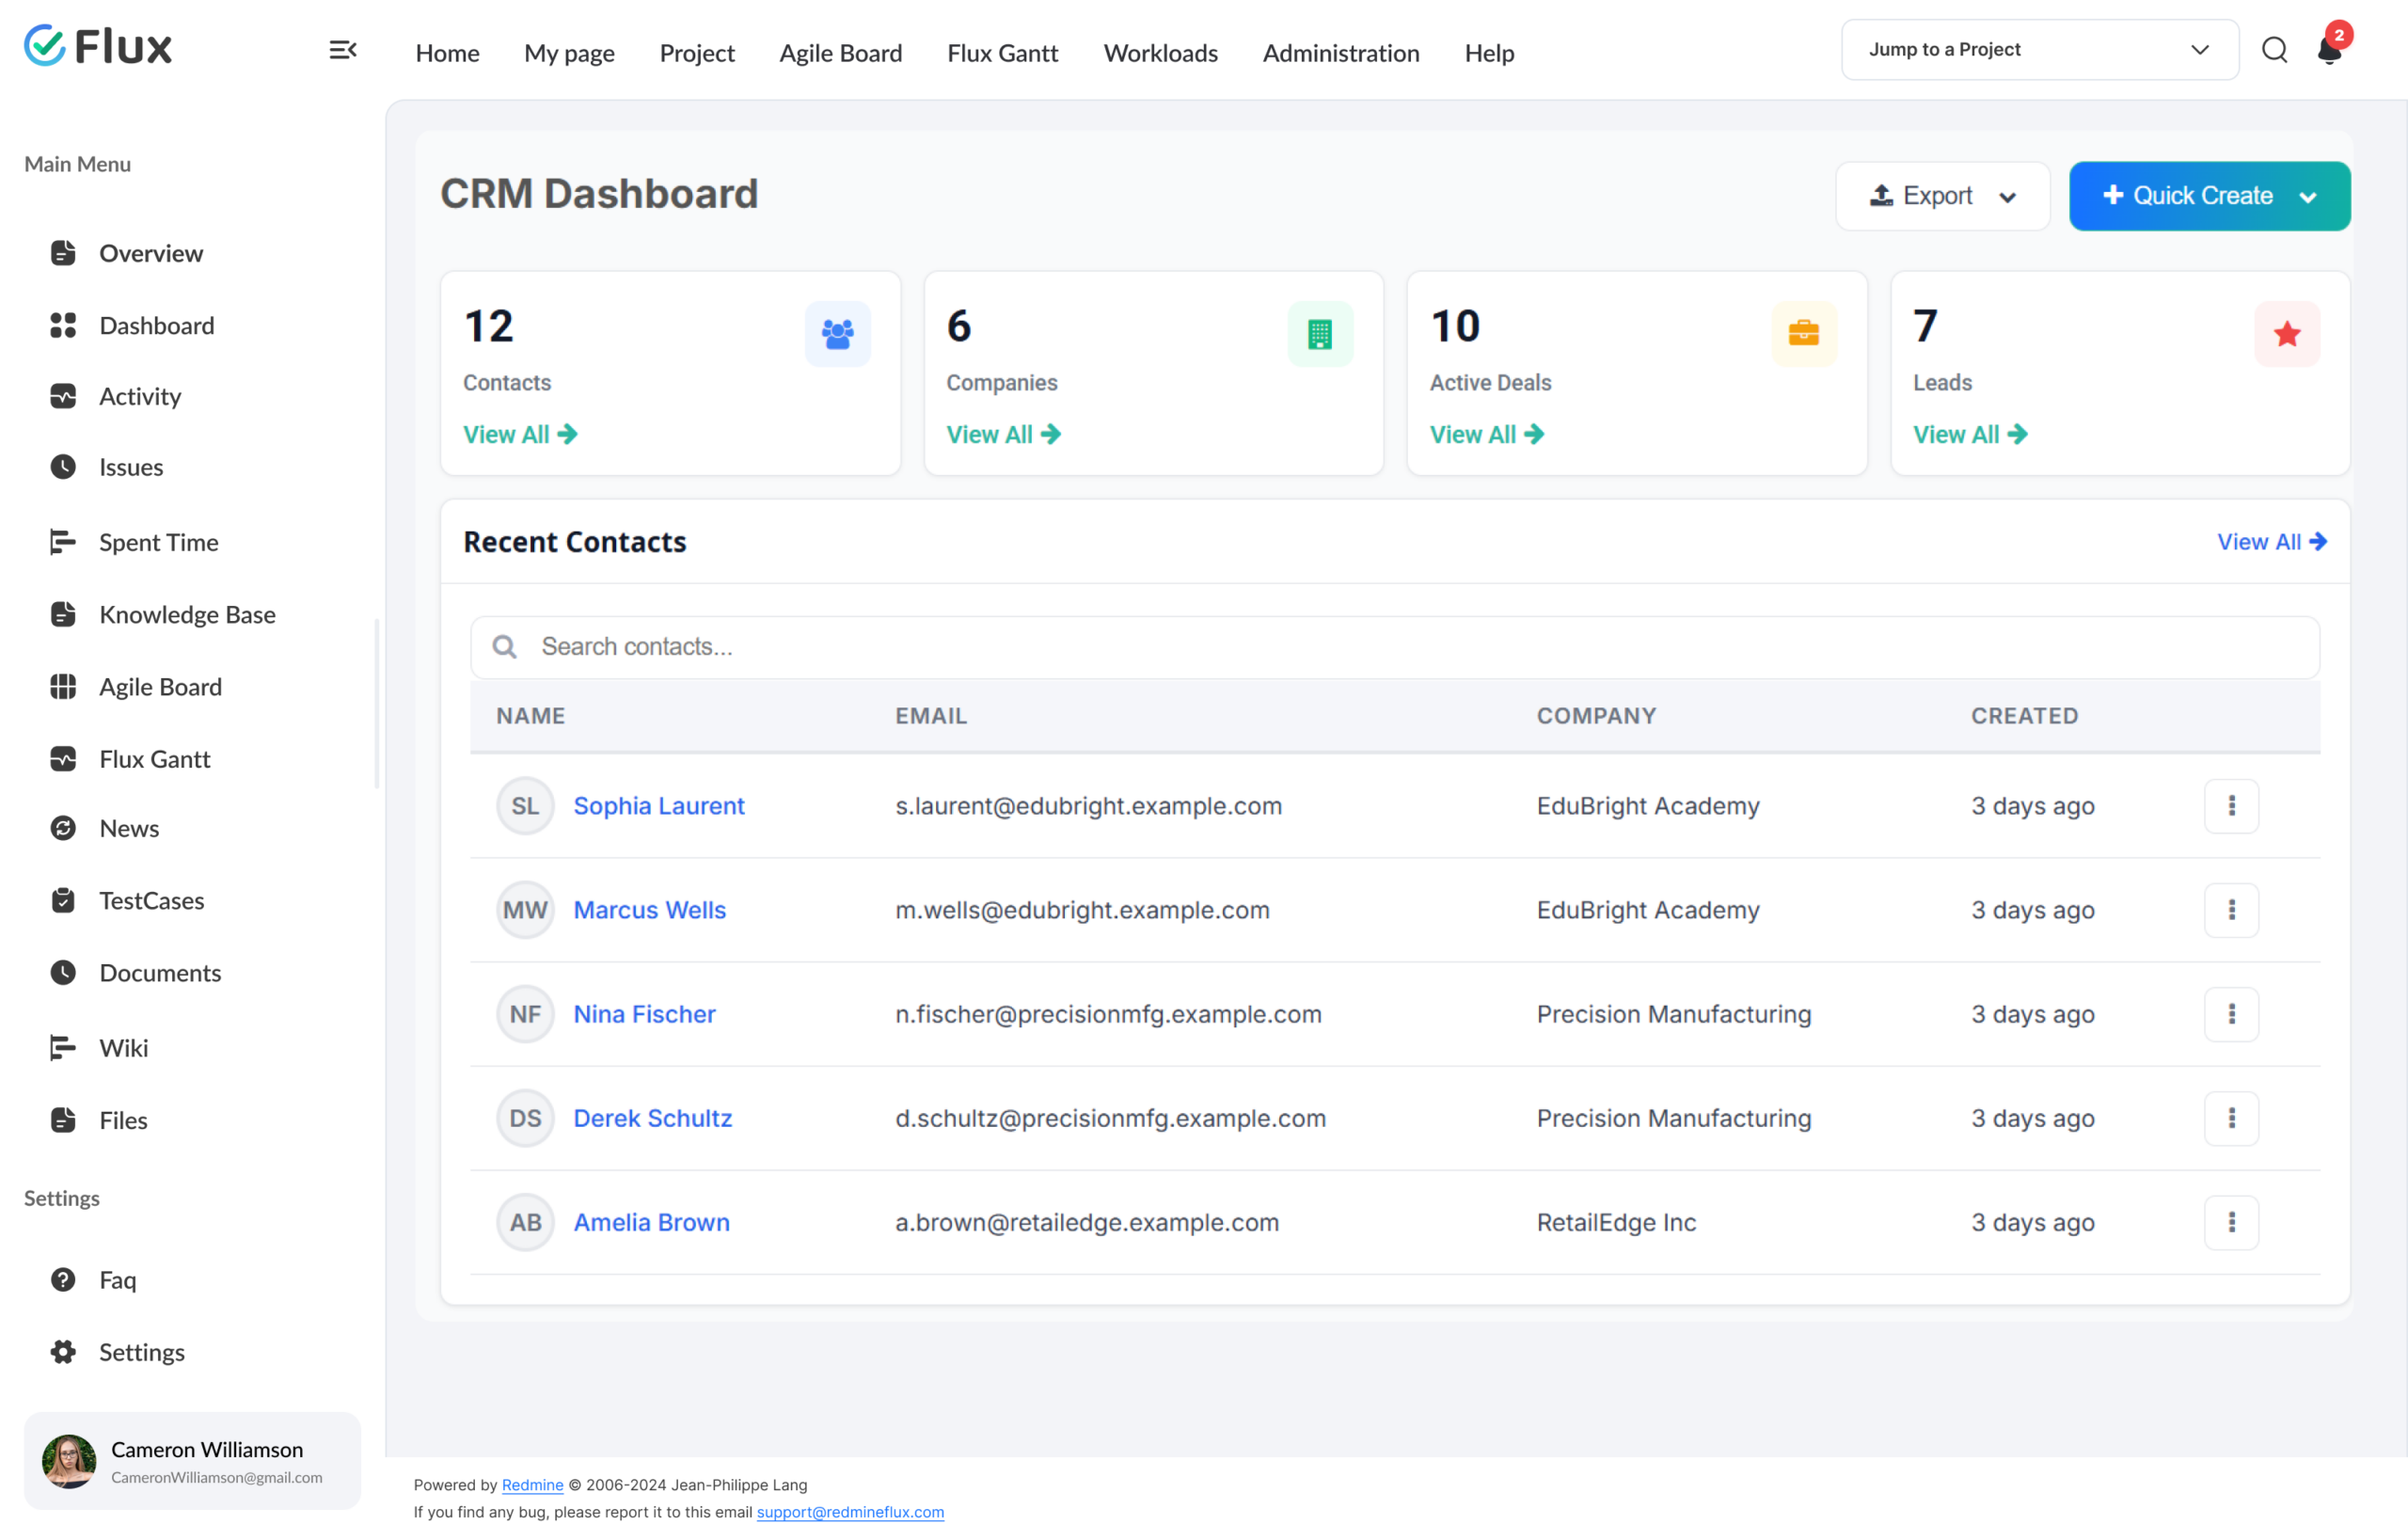Click View All under Contacts card
Screen dimensions: 2408x1540
(x=520, y=434)
